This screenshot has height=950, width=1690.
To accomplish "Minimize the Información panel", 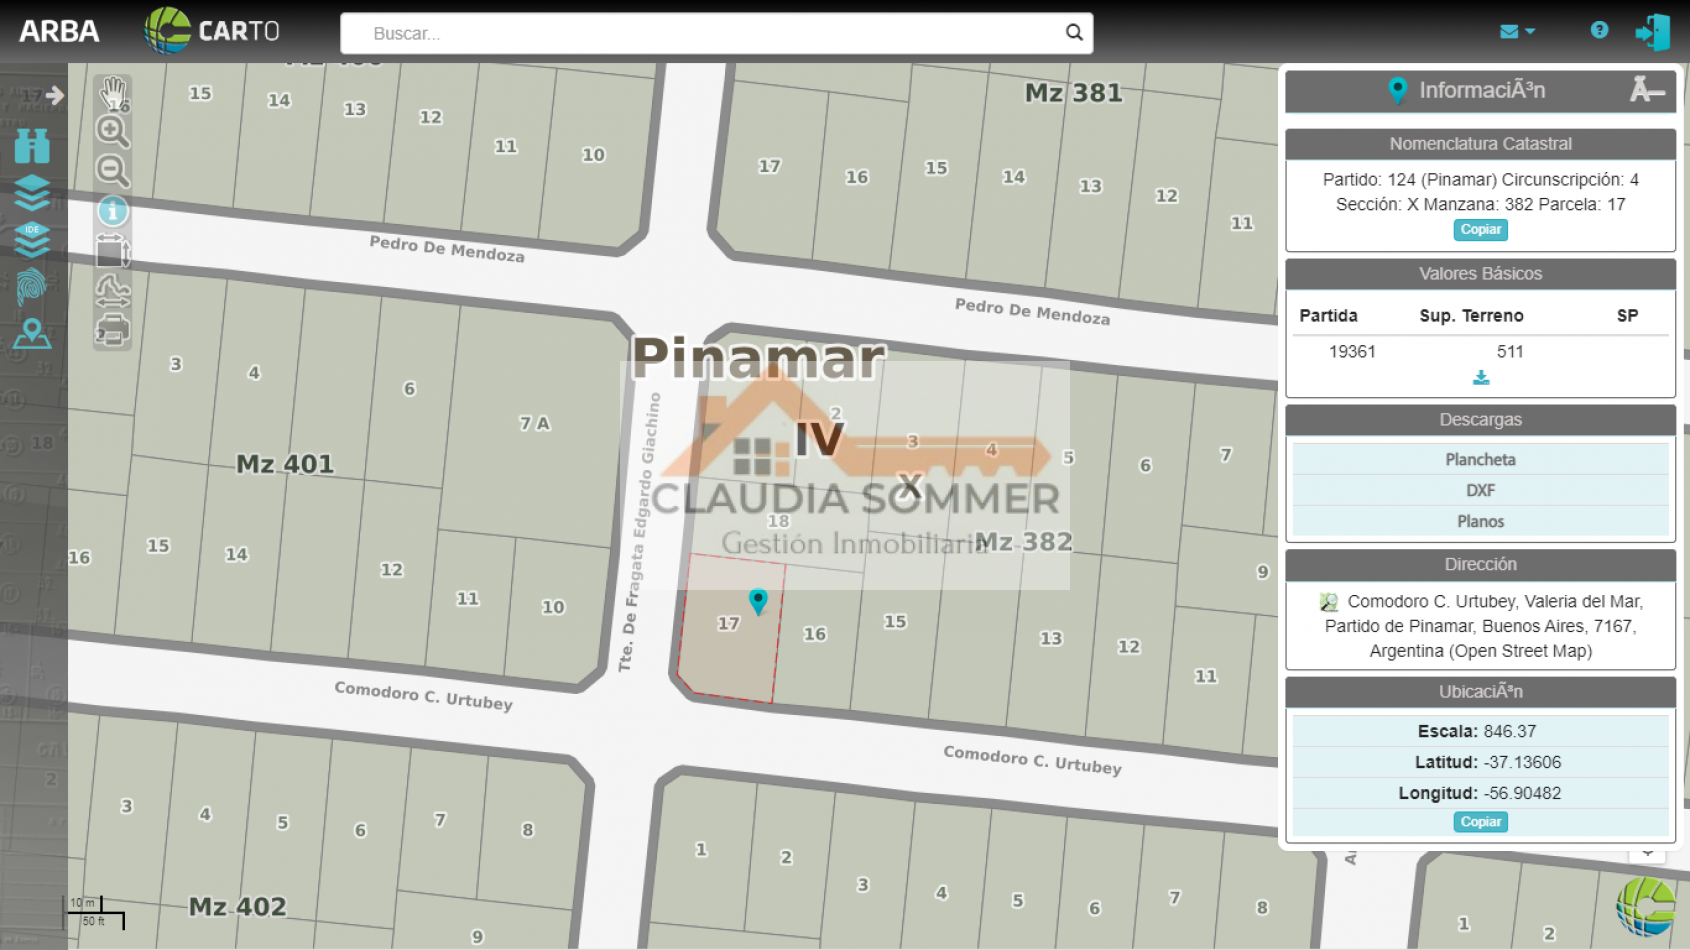I will [1647, 90].
